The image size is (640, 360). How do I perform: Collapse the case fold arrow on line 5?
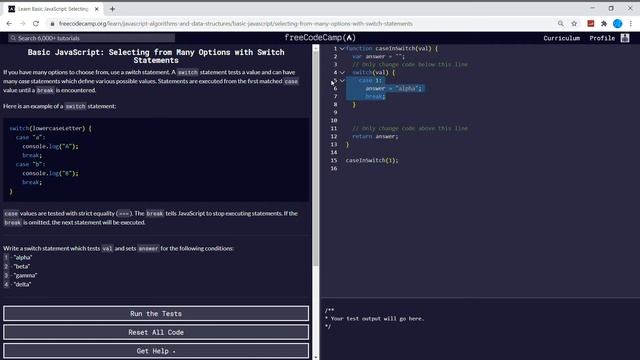tap(342, 80)
